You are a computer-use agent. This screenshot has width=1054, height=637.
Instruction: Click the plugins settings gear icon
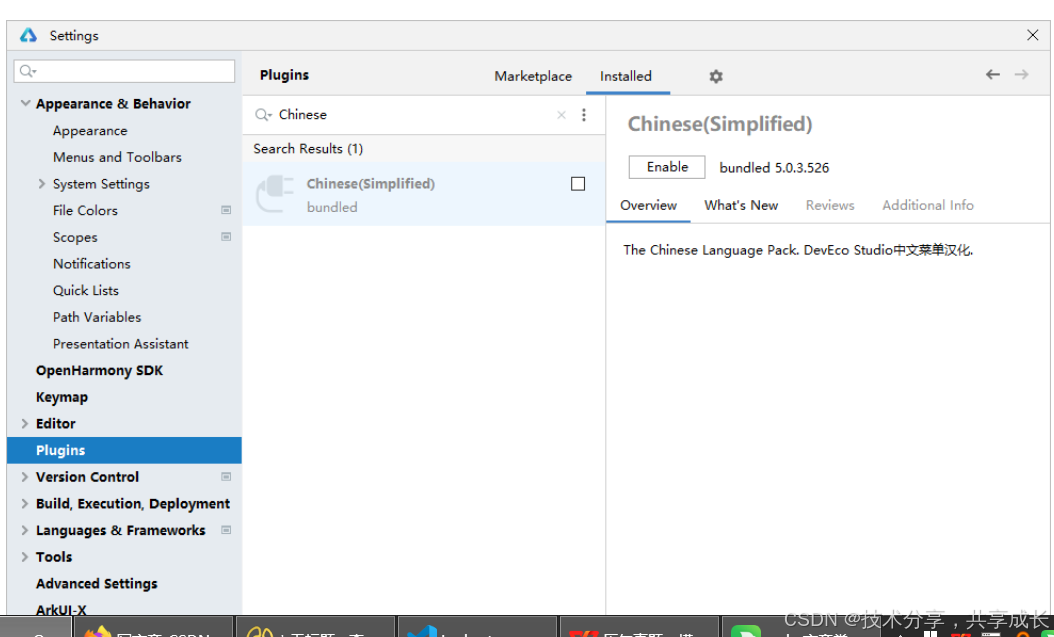716,77
